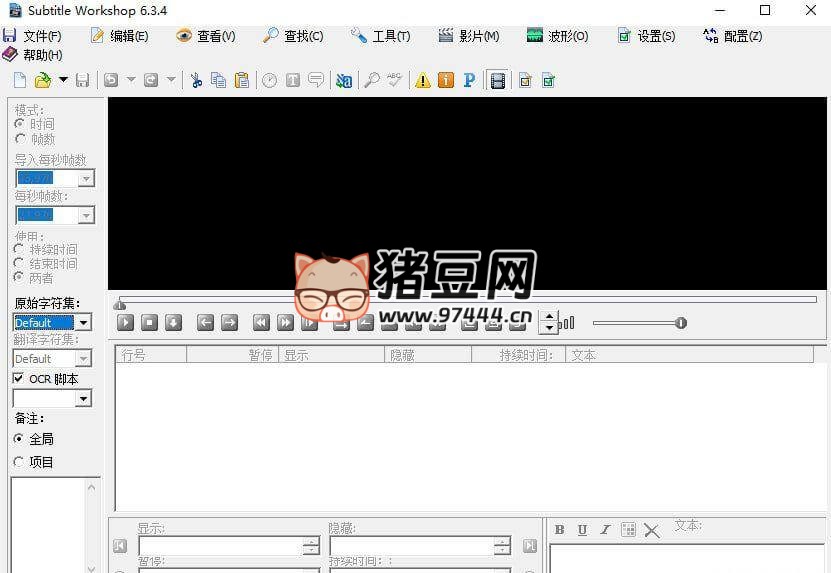Viewport: 831px width, 573px height.
Task: Open the 配置(Z) menu
Action: pyautogui.click(x=732, y=36)
